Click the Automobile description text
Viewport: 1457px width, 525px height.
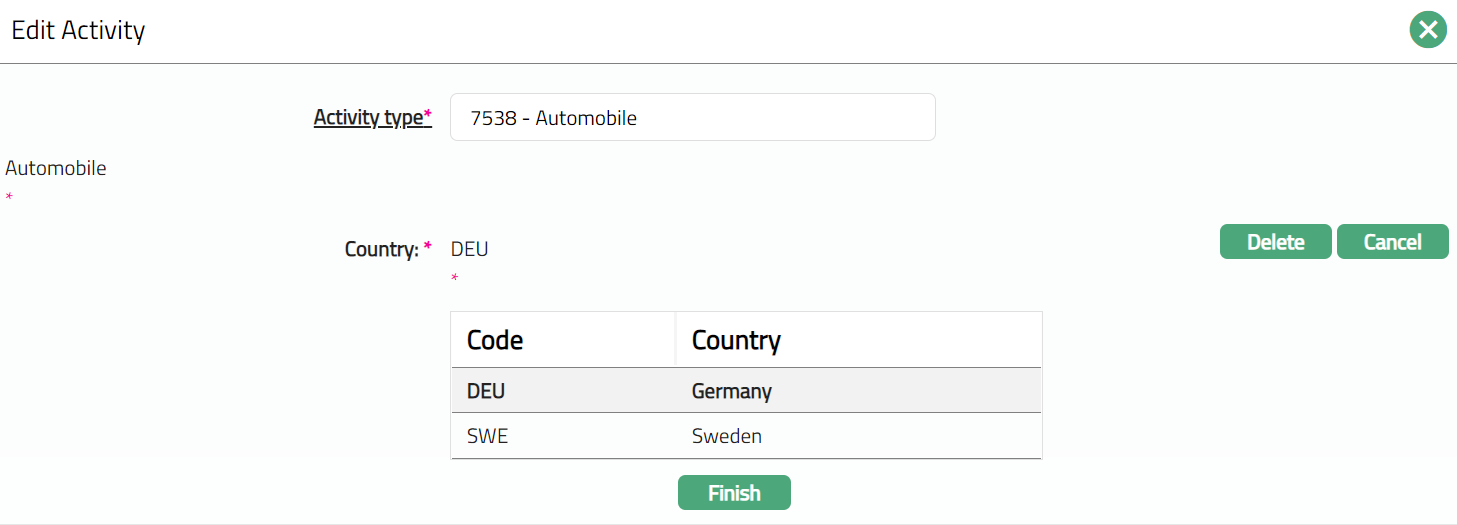pos(56,168)
